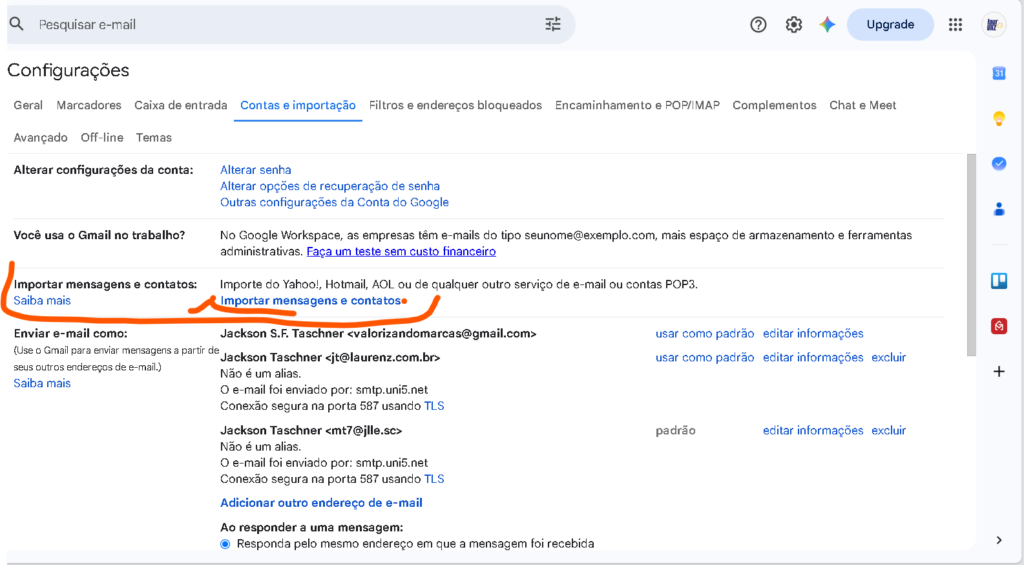Click editar informações for mt7@jlle.sc

click(x=813, y=430)
